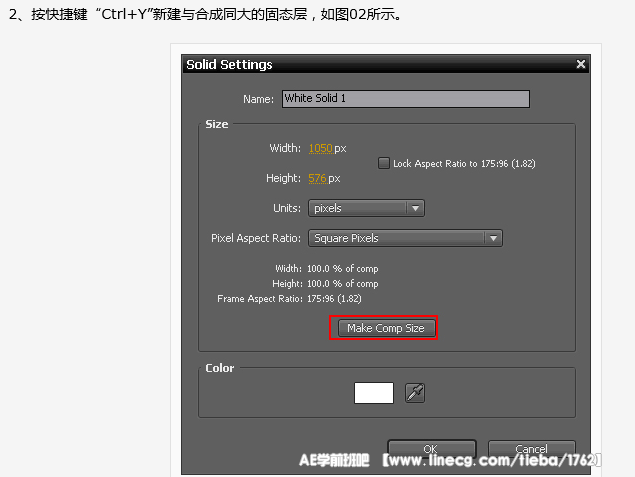Open the Pixel Aspect Ratio dropdown

(x=405, y=238)
